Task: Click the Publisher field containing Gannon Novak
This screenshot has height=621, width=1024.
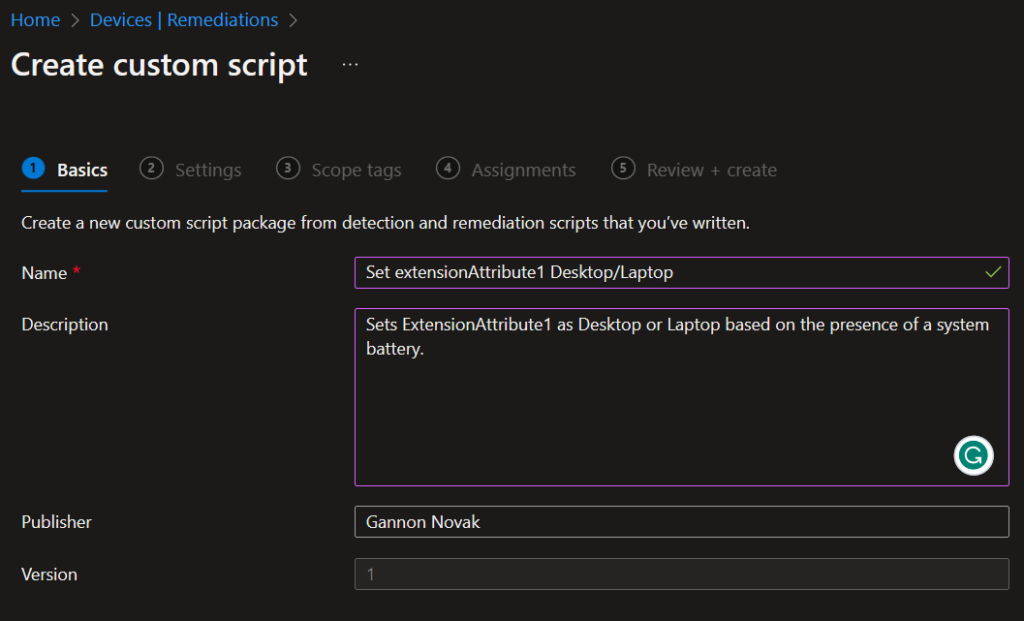Action: click(681, 522)
